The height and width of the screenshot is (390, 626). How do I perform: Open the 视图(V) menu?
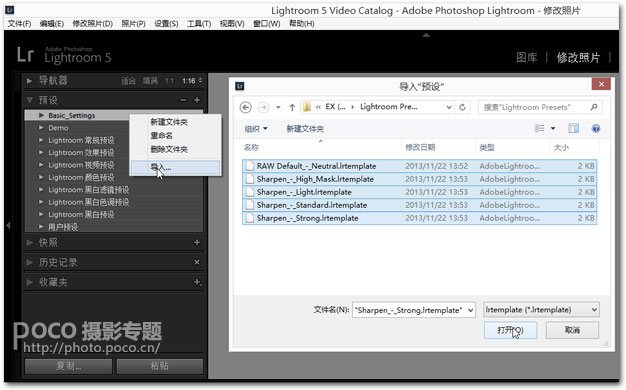pyautogui.click(x=232, y=24)
